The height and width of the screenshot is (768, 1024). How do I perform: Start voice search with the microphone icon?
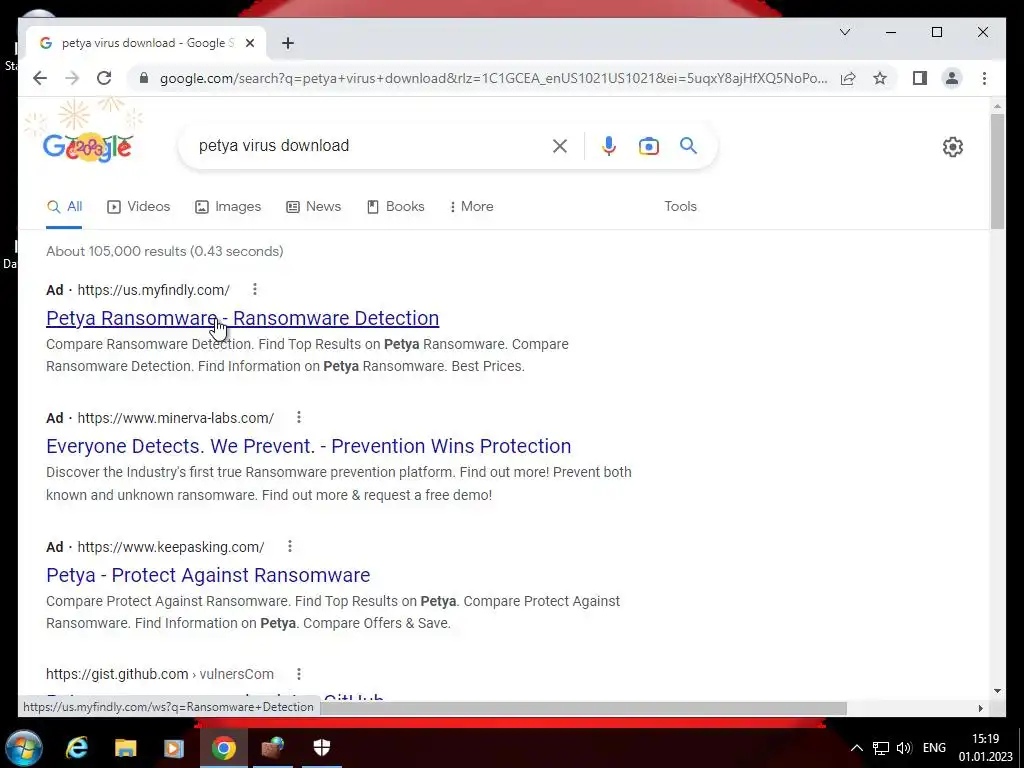pyautogui.click(x=609, y=146)
